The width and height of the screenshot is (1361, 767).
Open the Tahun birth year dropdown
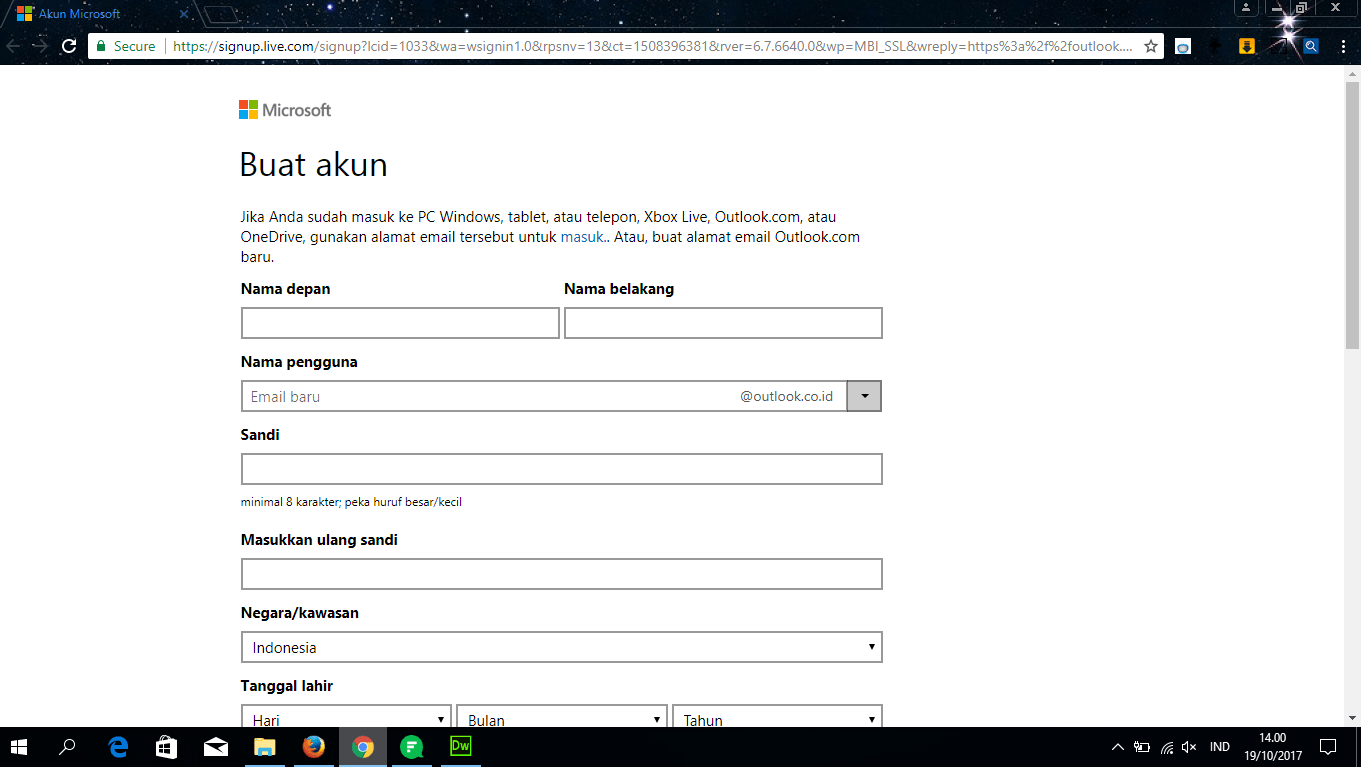click(x=778, y=716)
